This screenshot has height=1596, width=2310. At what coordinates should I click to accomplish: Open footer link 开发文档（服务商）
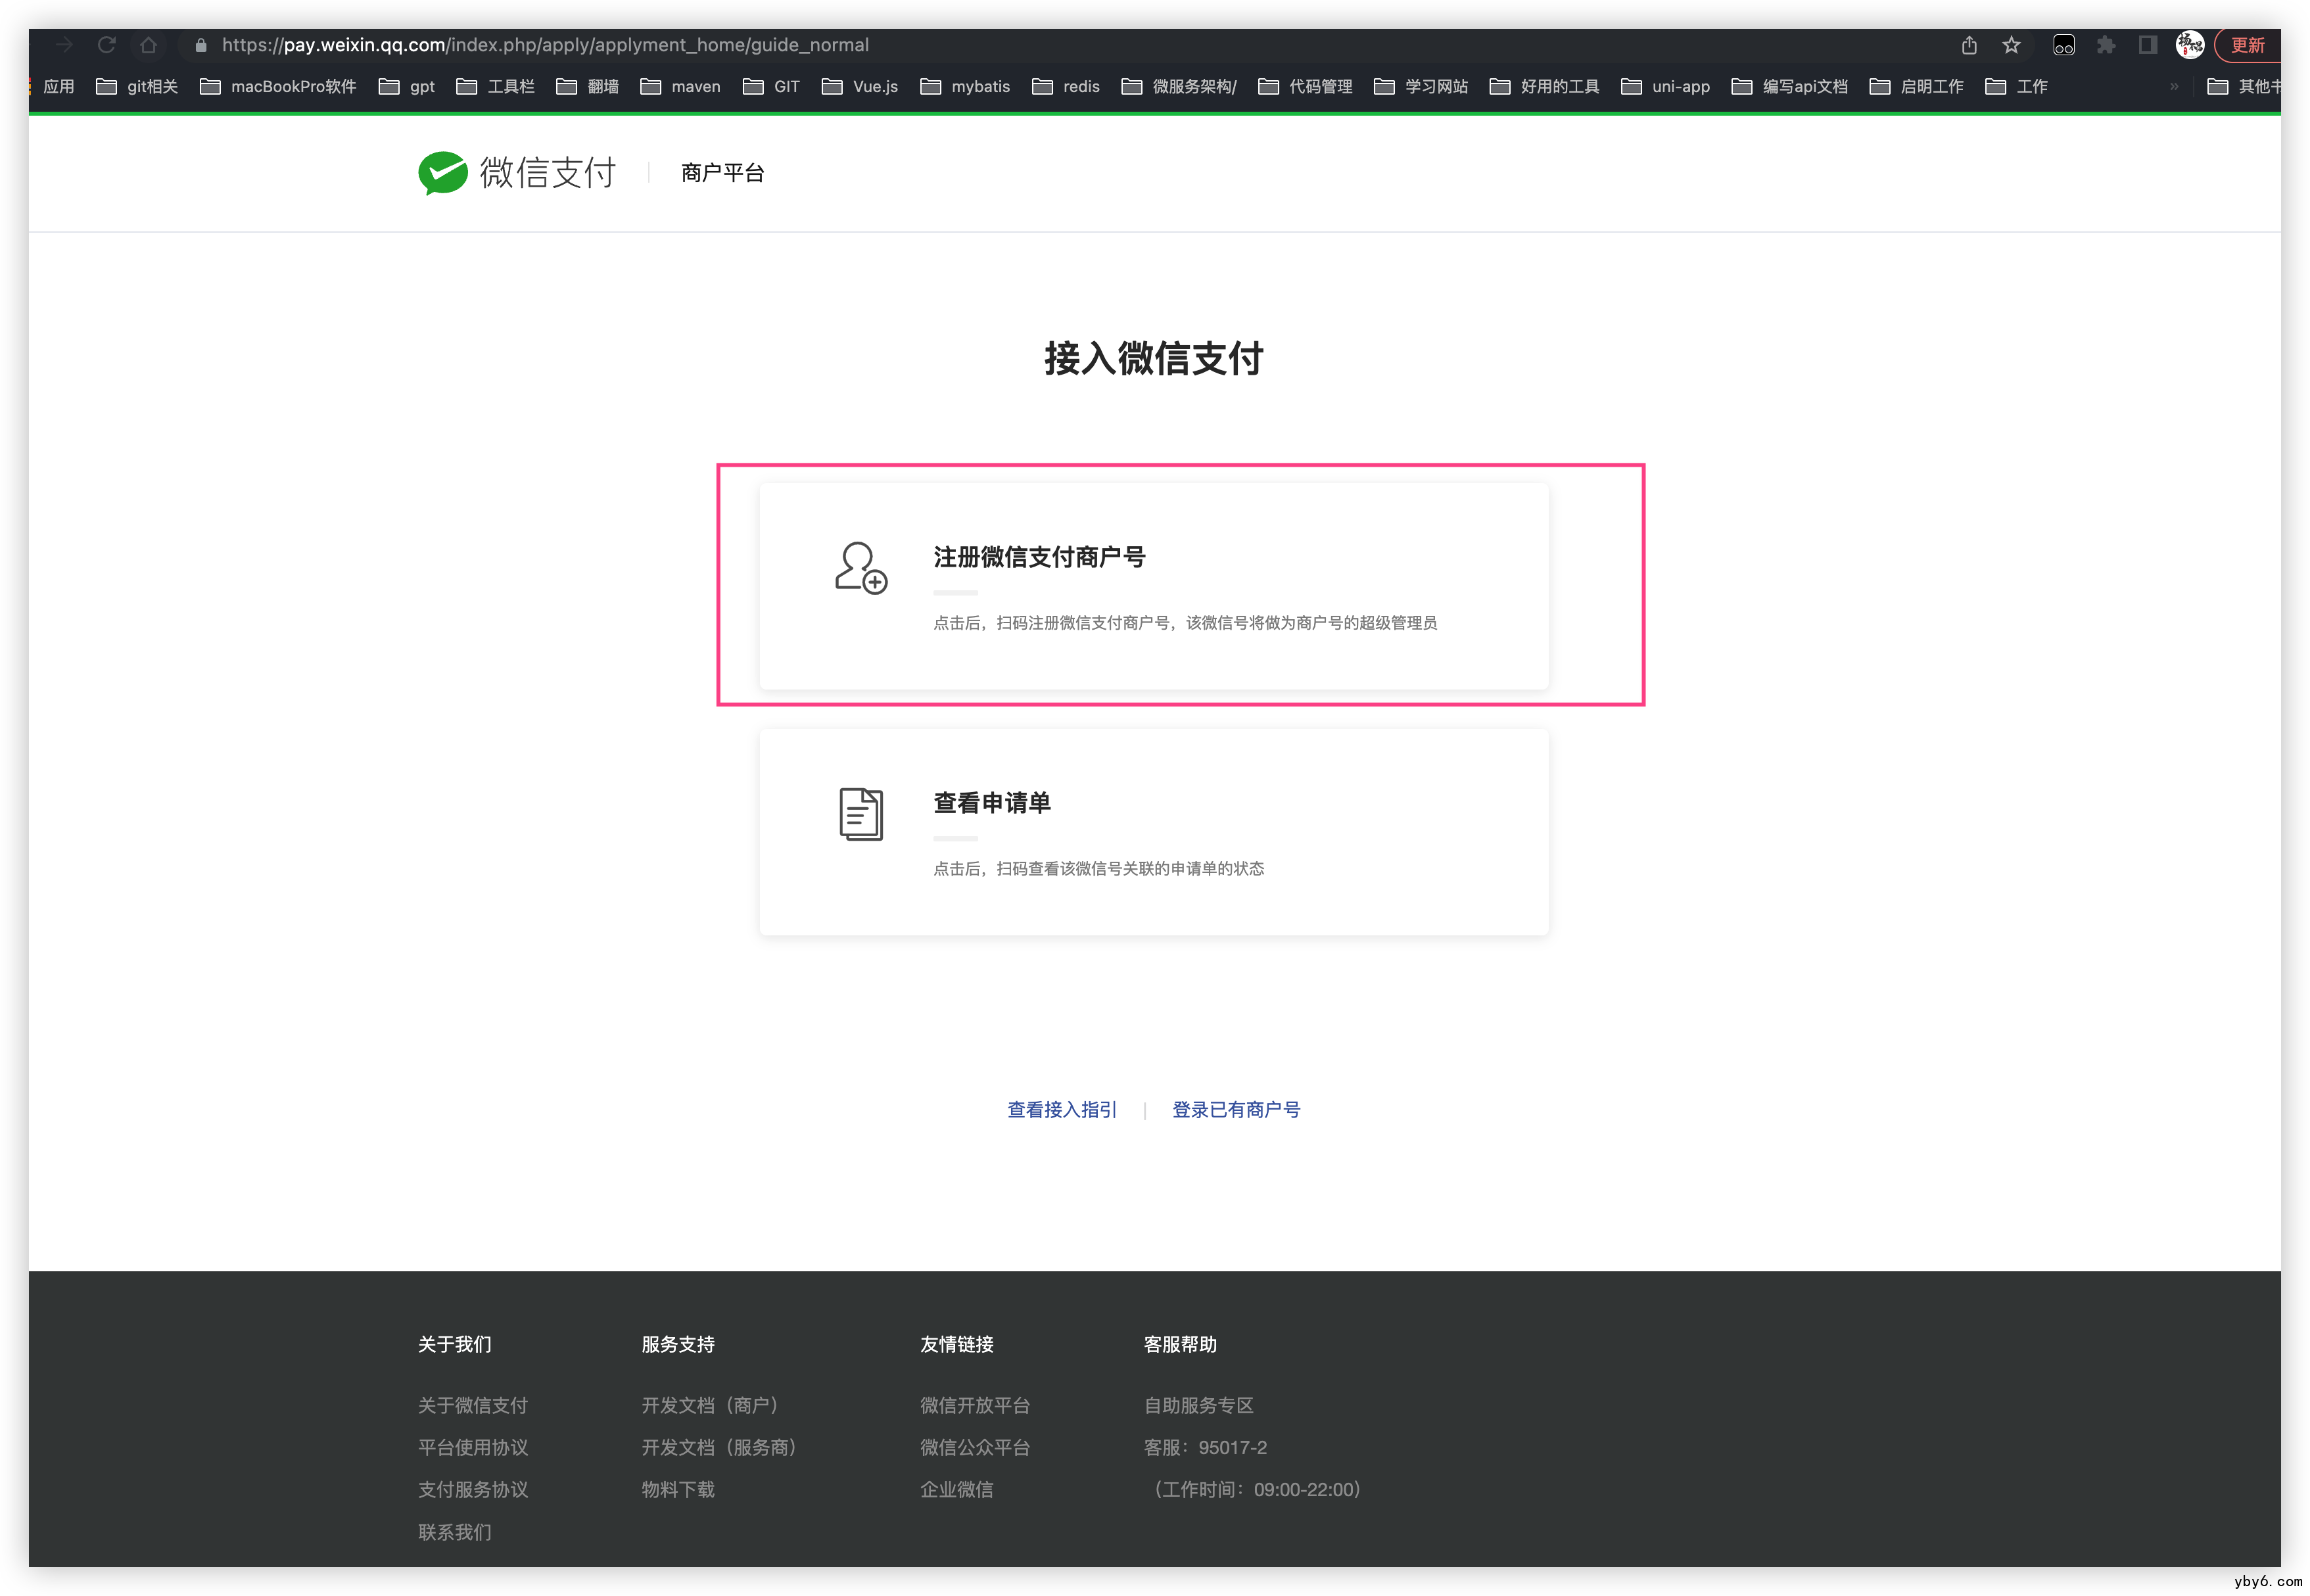pos(720,1447)
